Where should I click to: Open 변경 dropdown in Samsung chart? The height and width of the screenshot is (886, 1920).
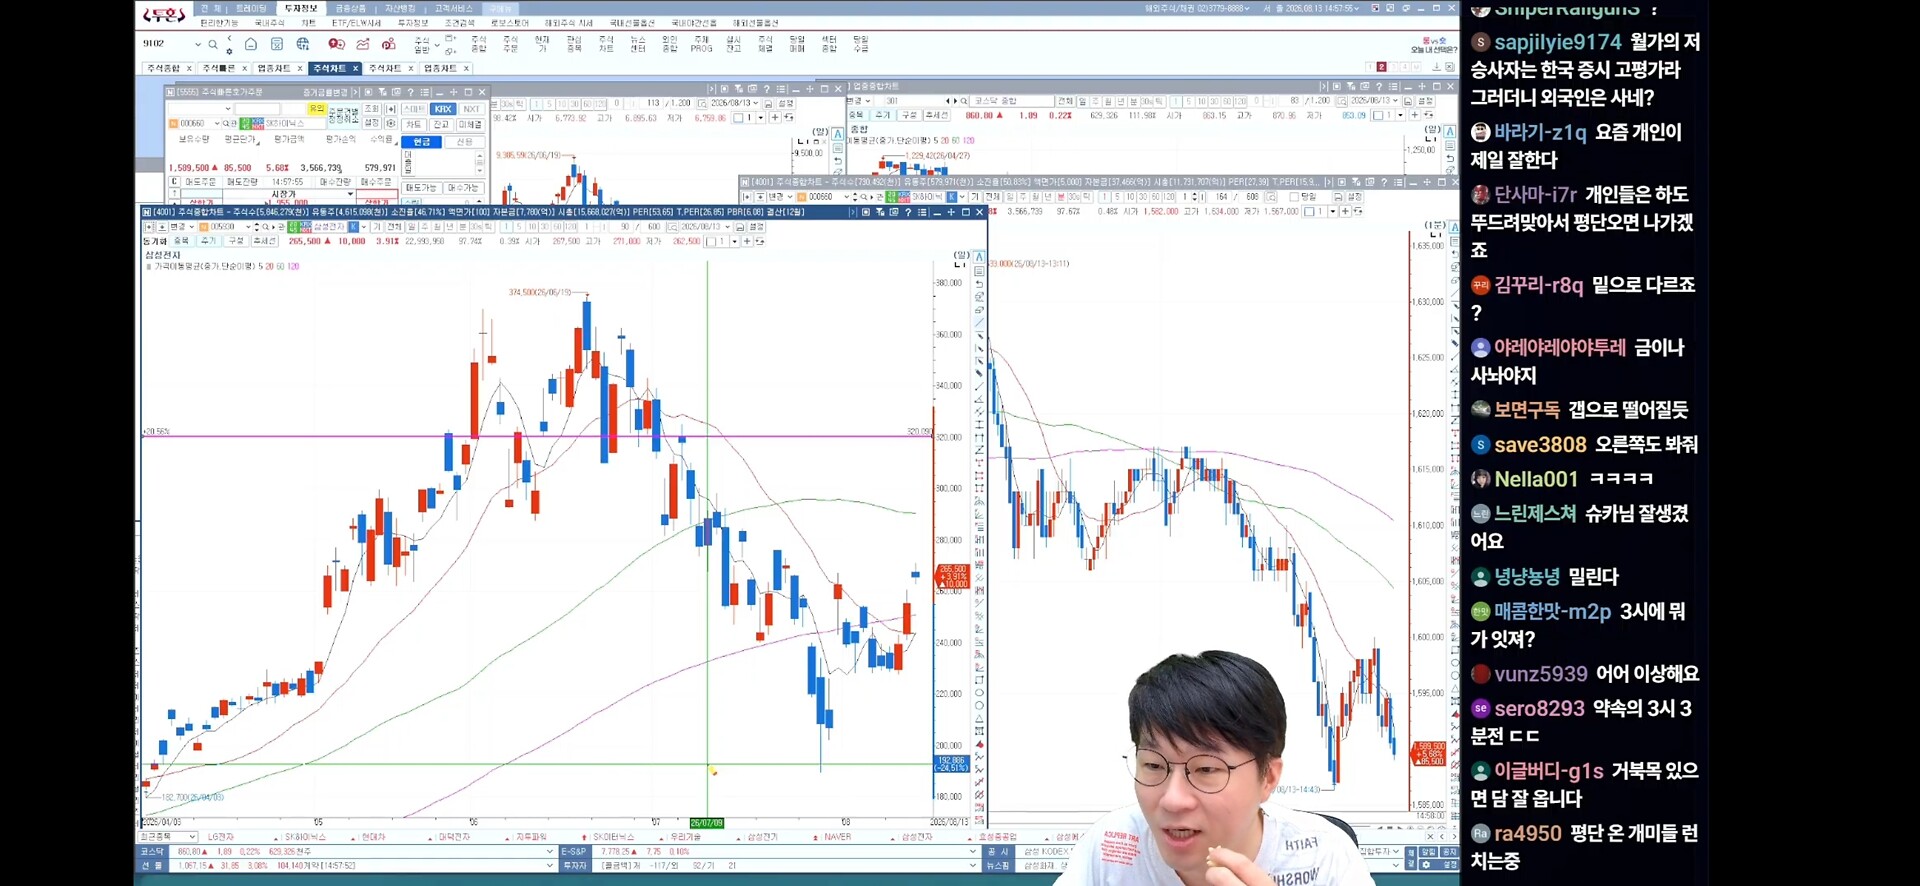[x=191, y=227]
